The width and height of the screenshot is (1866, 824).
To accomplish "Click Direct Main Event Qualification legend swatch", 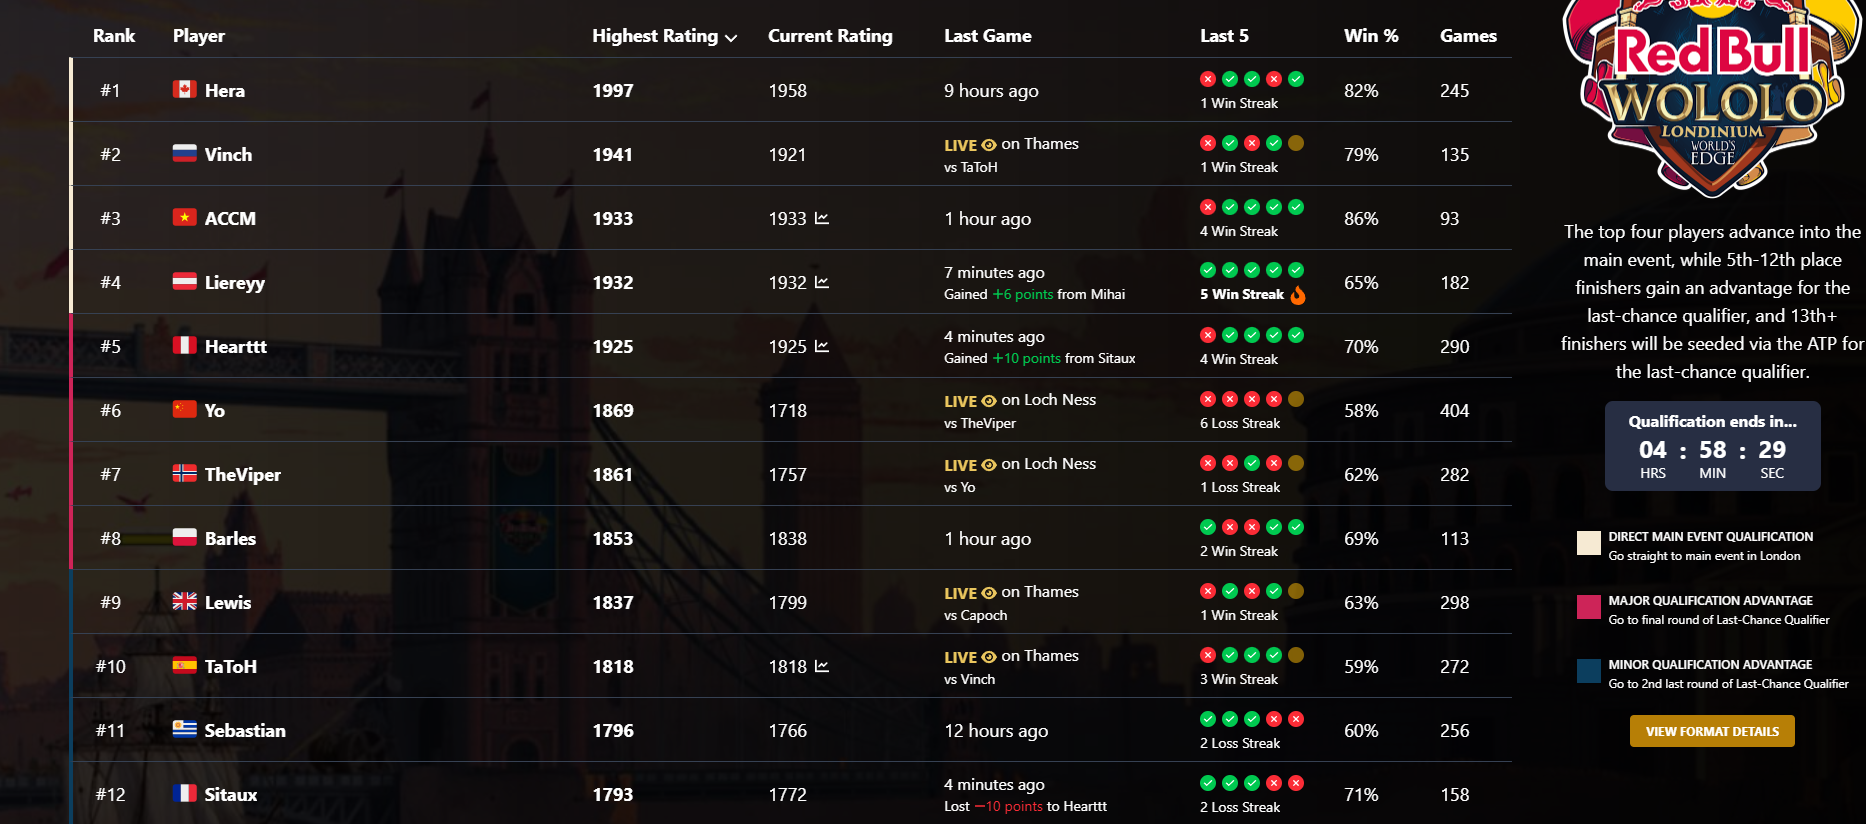I will point(1589,543).
